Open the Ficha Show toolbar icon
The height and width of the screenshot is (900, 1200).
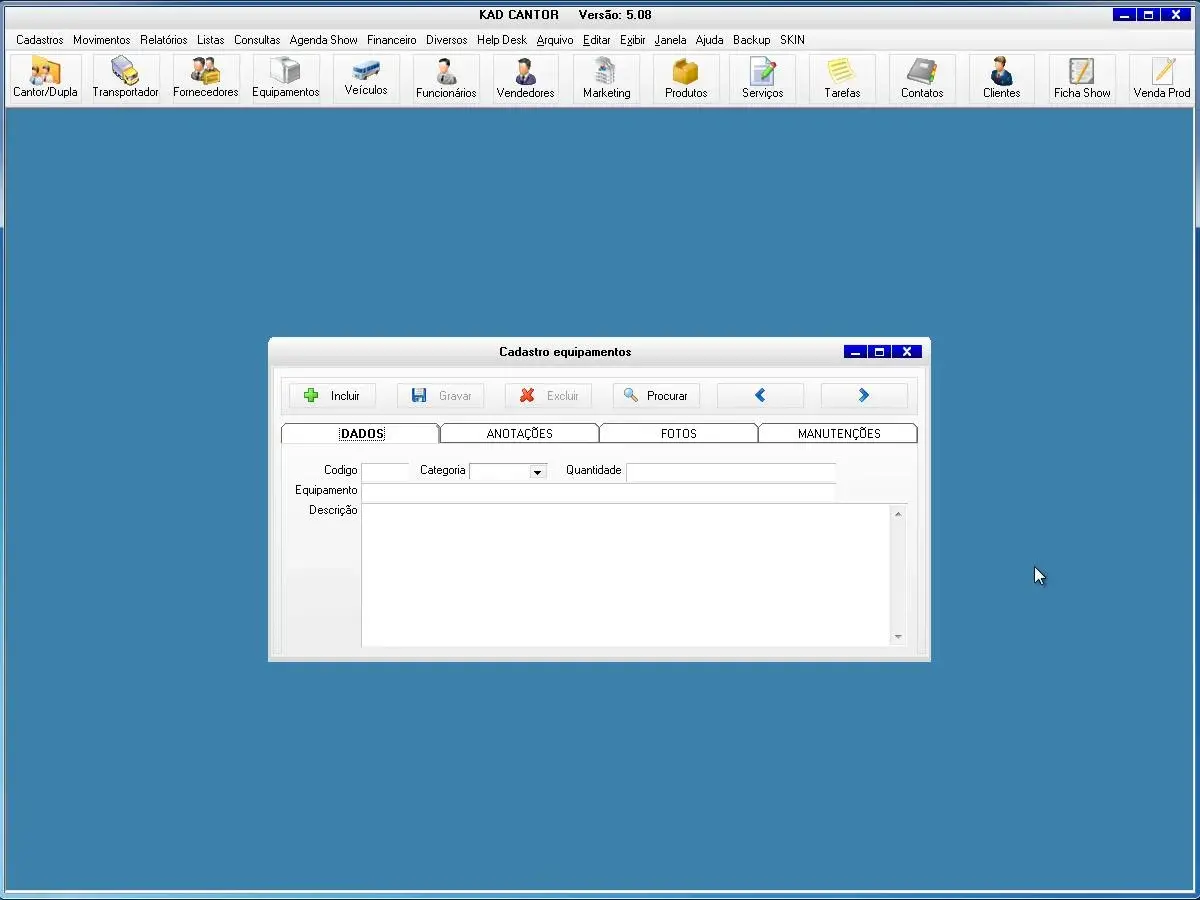tap(1082, 78)
